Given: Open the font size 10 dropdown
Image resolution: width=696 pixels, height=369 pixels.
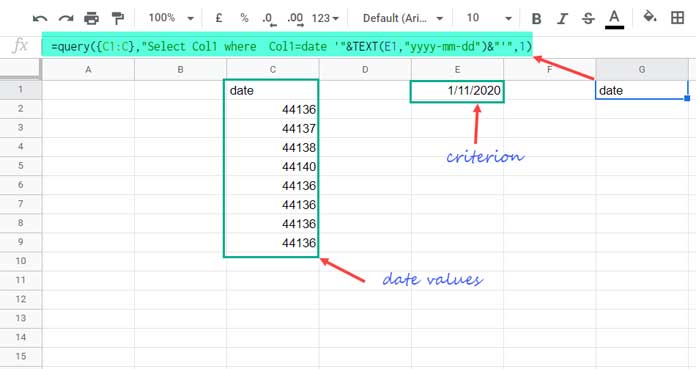Looking at the screenshot, I should point(489,18).
